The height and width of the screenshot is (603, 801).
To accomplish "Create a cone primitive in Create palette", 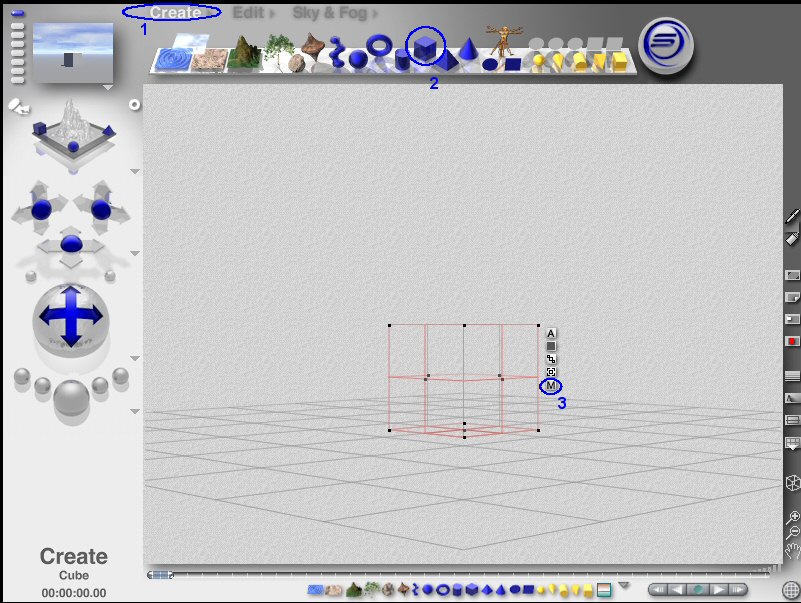I will click(467, 49).
